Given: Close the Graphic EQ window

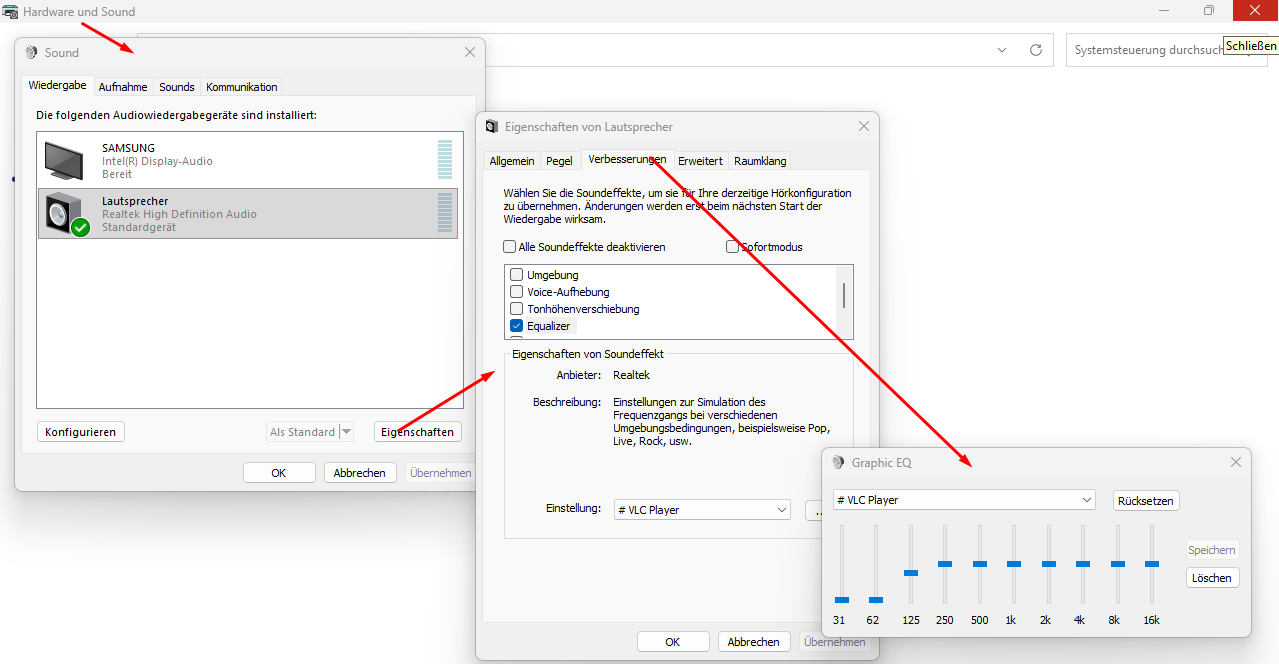Looking at the screenshot, I should point(1236,462).
